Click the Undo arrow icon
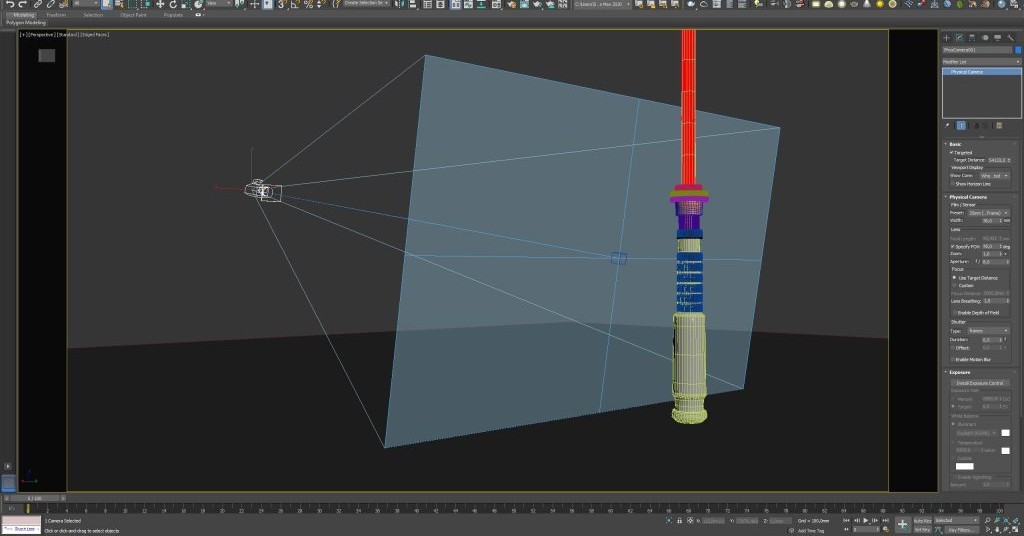 click(10, 4)
